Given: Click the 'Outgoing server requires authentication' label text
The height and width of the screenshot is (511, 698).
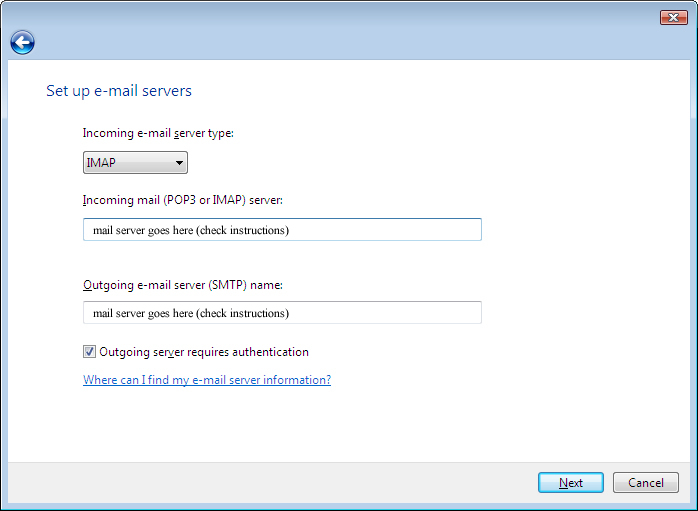Looking at the screenshot, I should coord(204,352).
